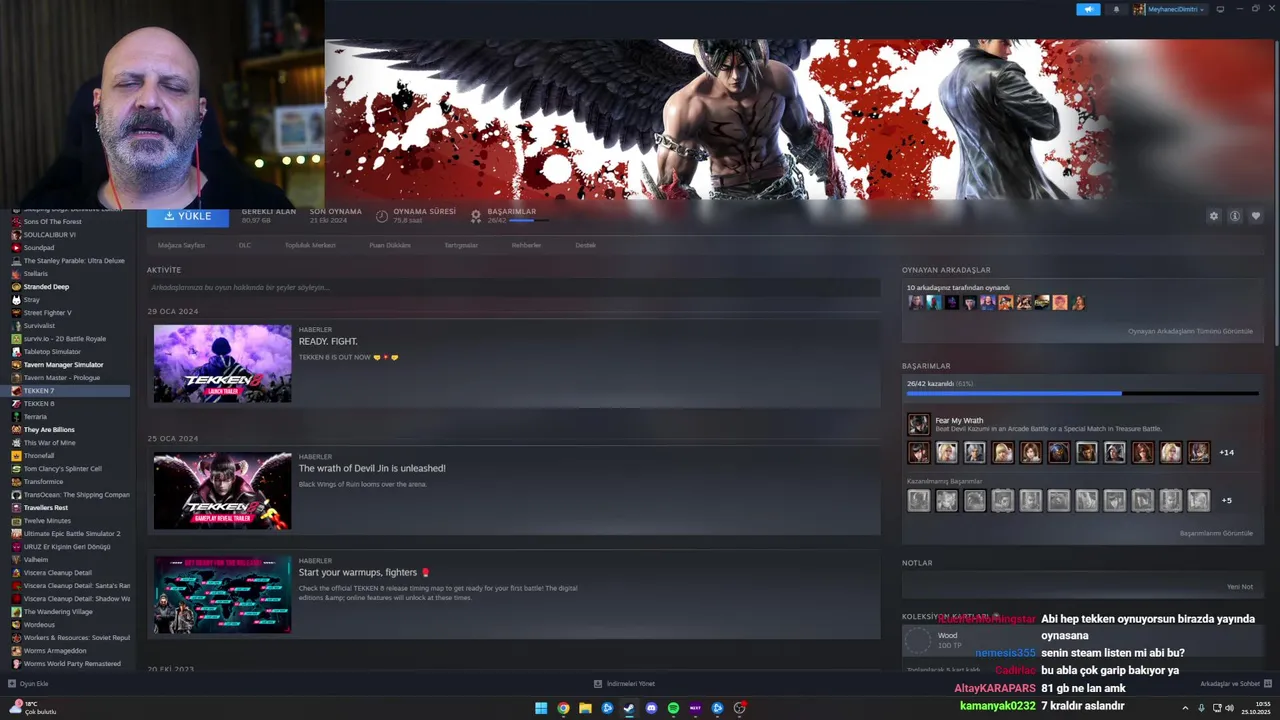Image resolution: width=1280 pixels, height=720 pixels.
Task: Click Başarımlarını Görüntüle link
Action: tap(1216, 533)
